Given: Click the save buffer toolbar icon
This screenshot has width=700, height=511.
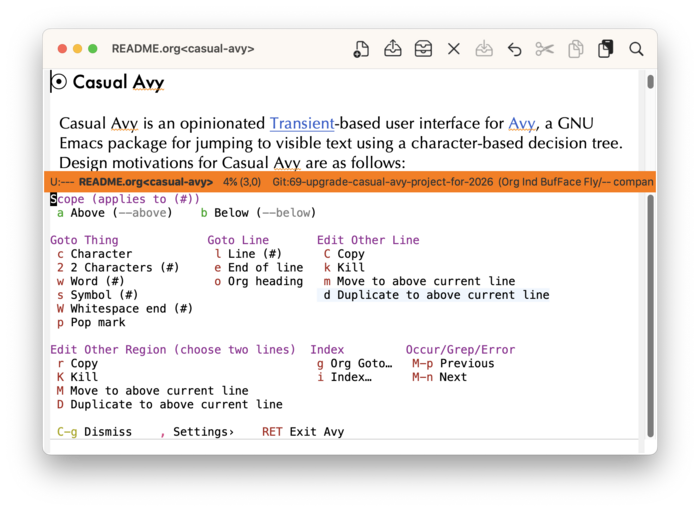Looking at the screenshot, I should (484, 49).
